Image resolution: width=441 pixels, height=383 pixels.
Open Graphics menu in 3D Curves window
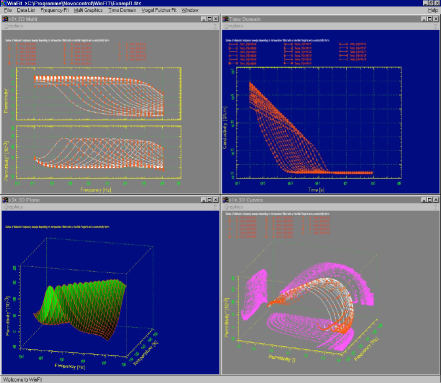pyautogui.click(x=234, y=207)
